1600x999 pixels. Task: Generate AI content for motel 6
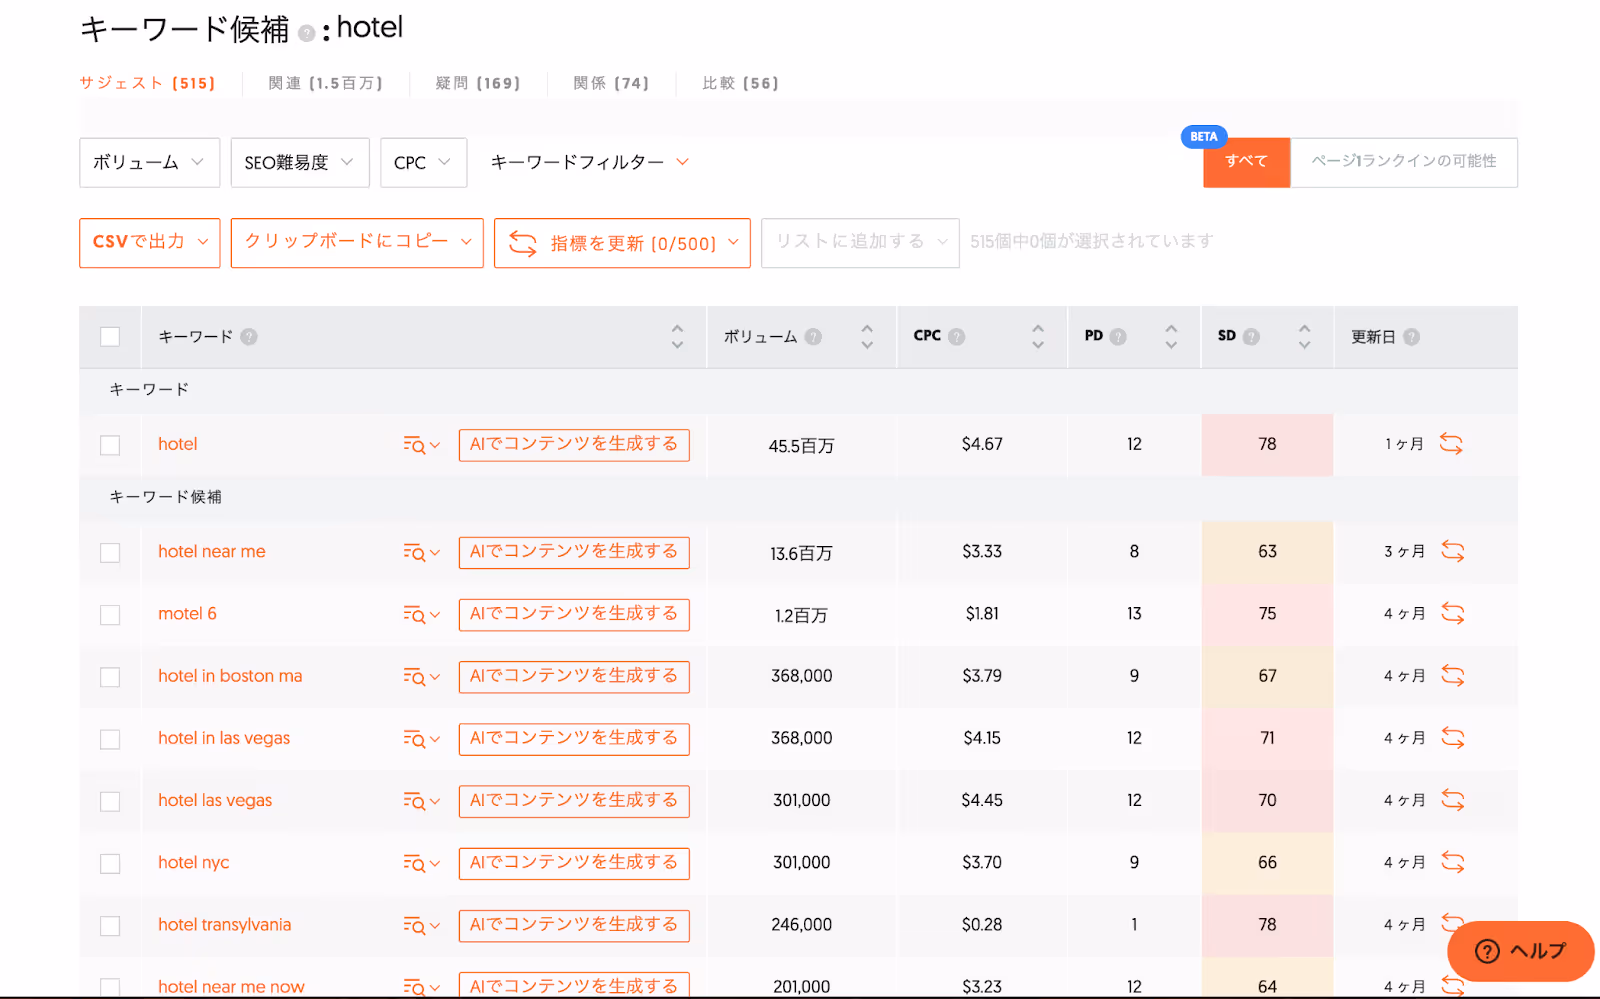point(574,614)
